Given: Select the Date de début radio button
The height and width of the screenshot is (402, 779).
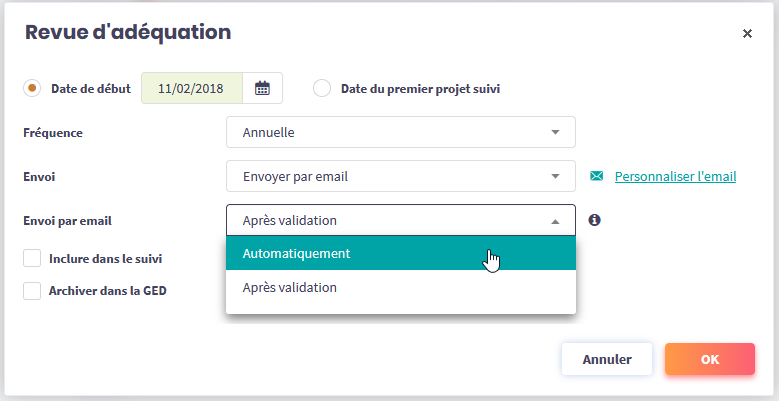Looking at the screenshot, I should click(x=32, y=88).
